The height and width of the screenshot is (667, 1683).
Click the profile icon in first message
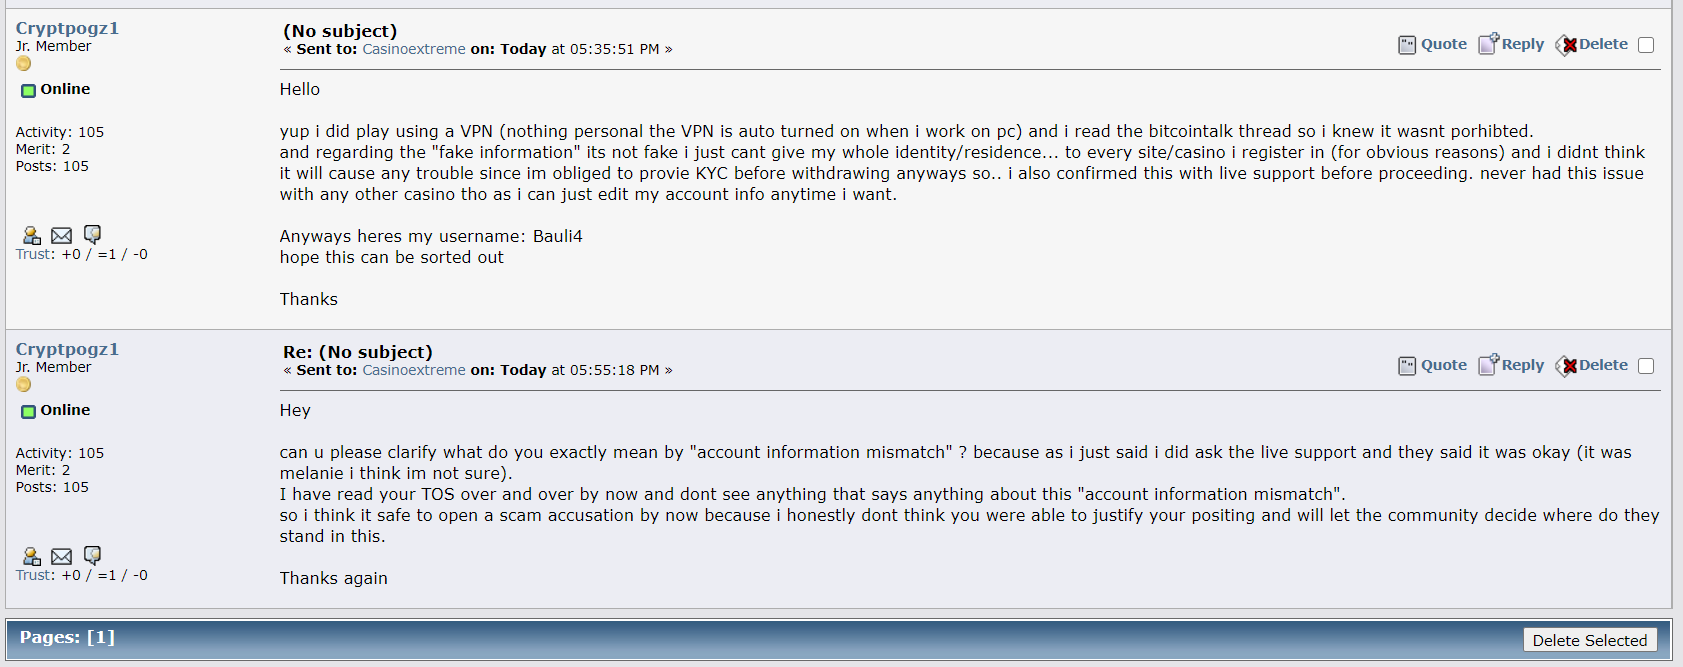(x=32, y=235)
